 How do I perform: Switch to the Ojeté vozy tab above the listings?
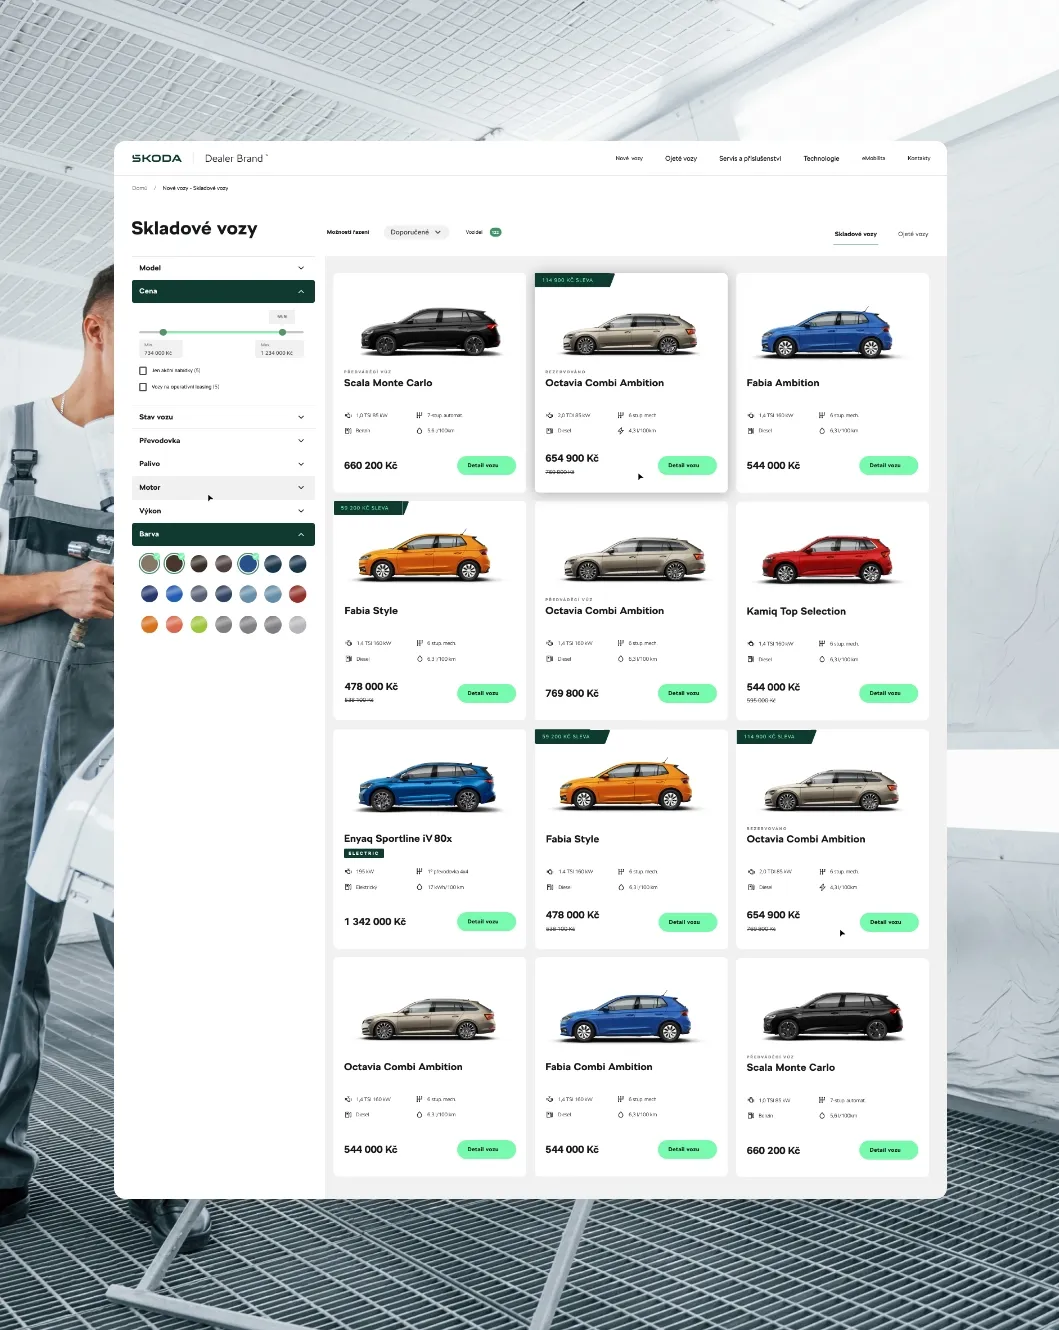(x=913, y=234)
